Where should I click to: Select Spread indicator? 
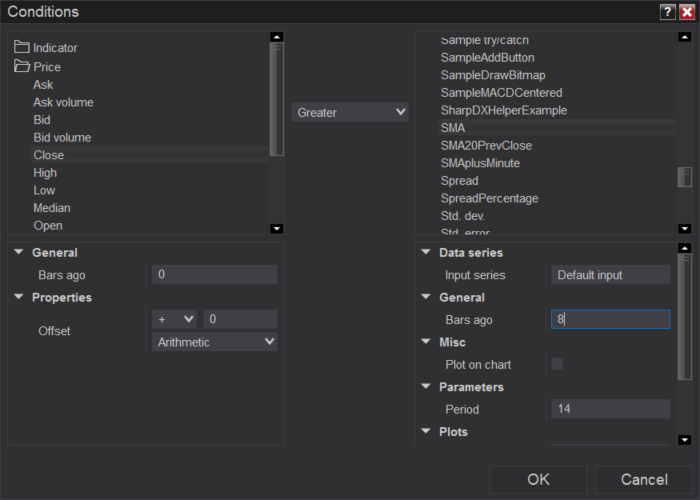[459, 181]
